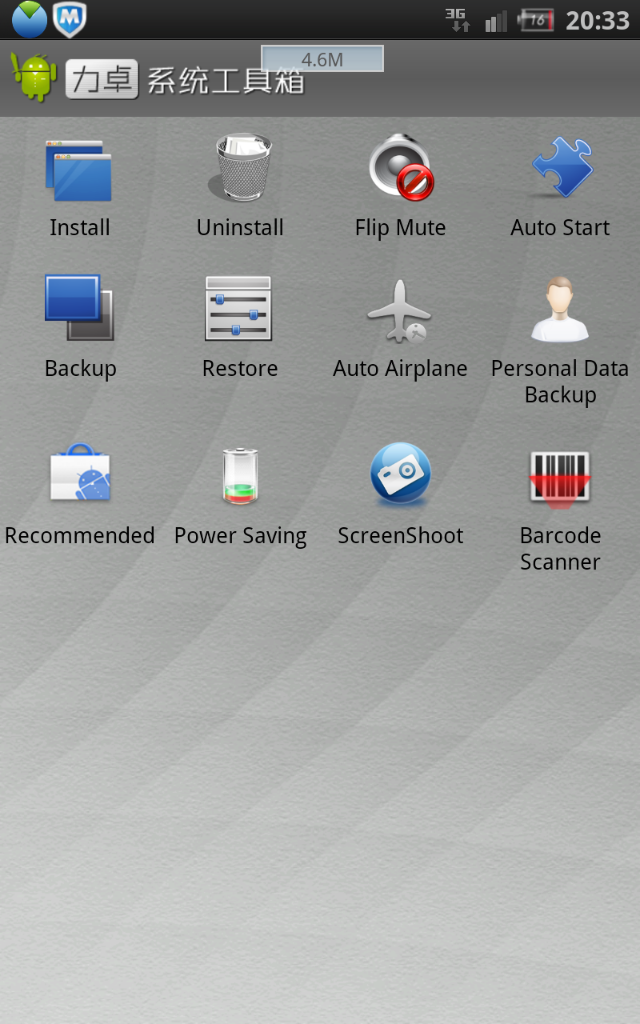
Task: Click the 4.6M memory indicator
Action: pos(322,59)
